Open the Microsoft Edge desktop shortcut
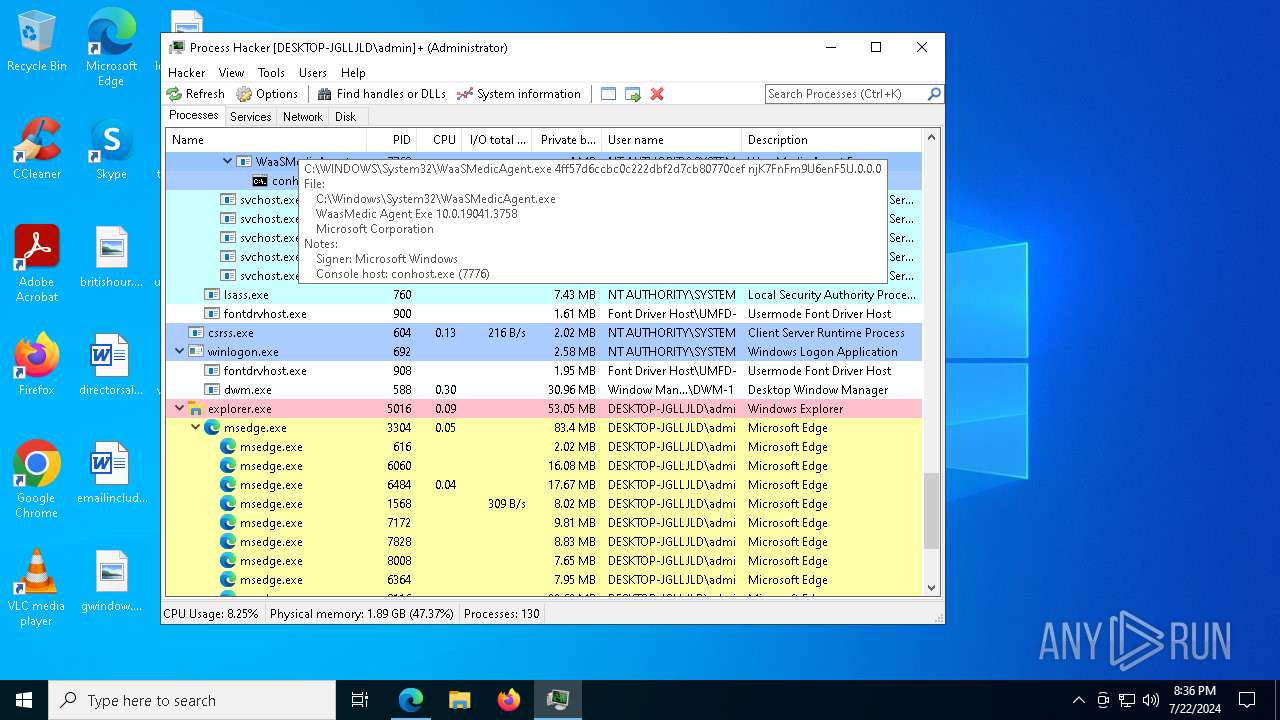The height and width of the screenshot is (720, 1280). pyautogui.click(x=111, y=48)
